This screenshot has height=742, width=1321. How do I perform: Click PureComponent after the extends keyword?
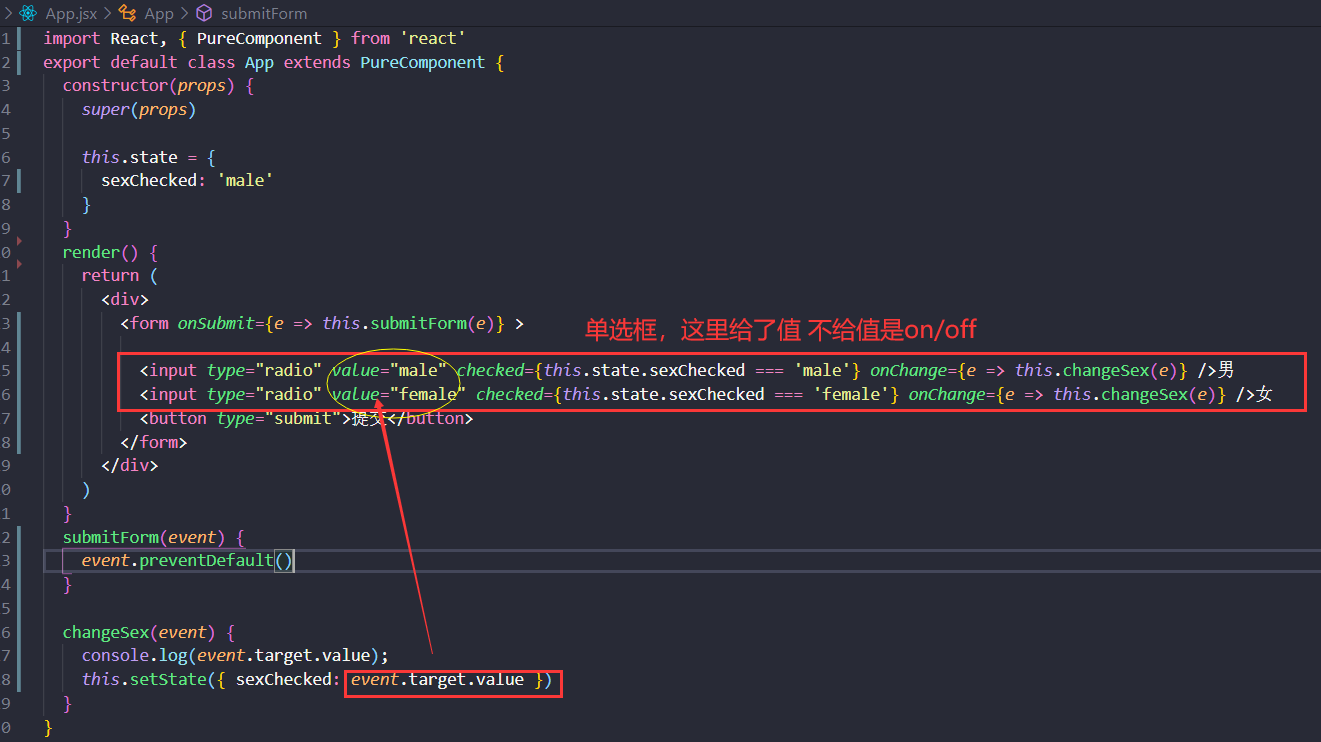[x=422, y=62]
